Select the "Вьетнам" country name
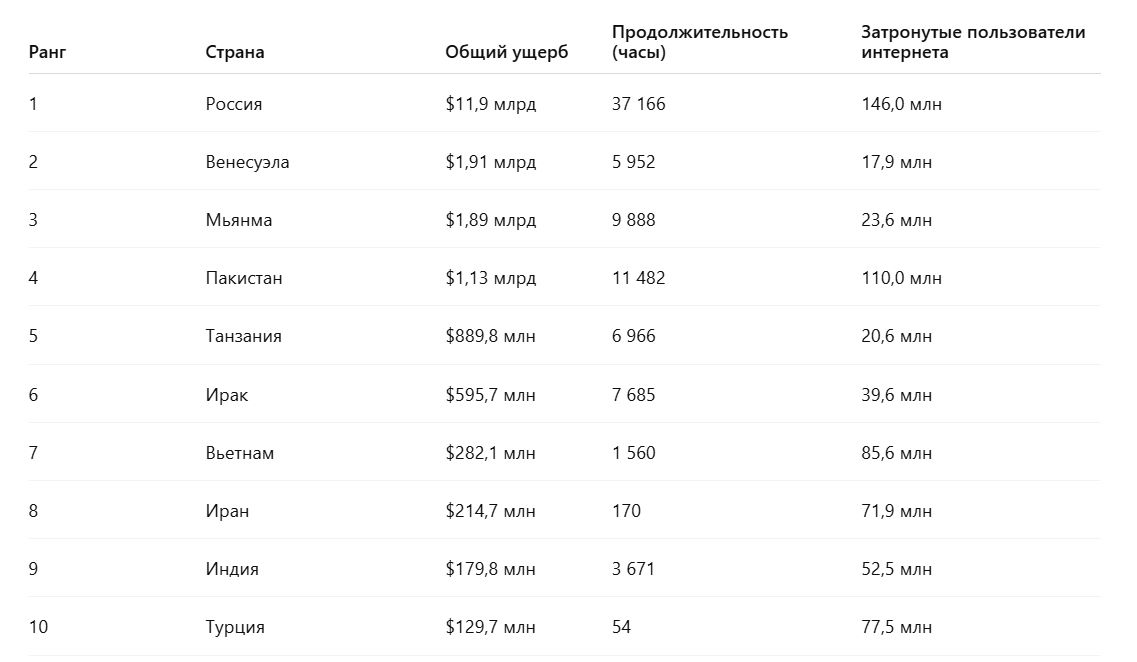Image resolution: width=1137 pixels, height=662 pixels. (x=240, y=453)
